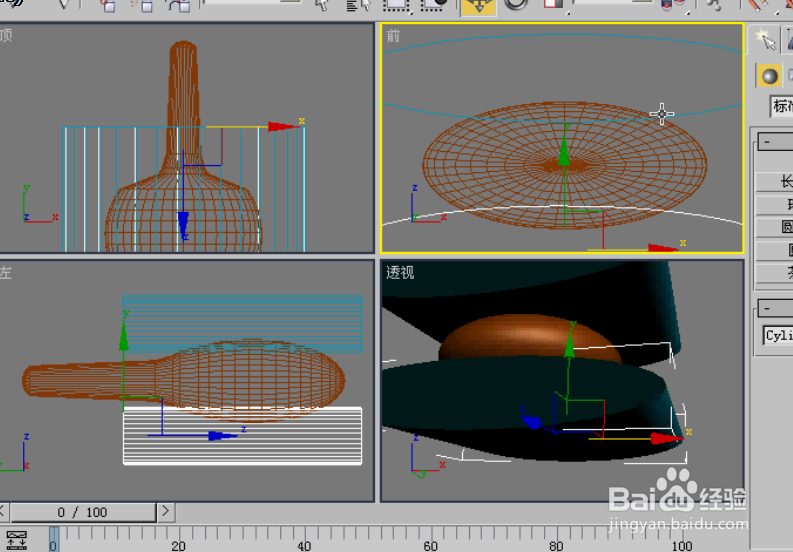The image size is (793, 552).
Task: Click the green Y-axis arrow in left viewport
Action: (124, 335)
